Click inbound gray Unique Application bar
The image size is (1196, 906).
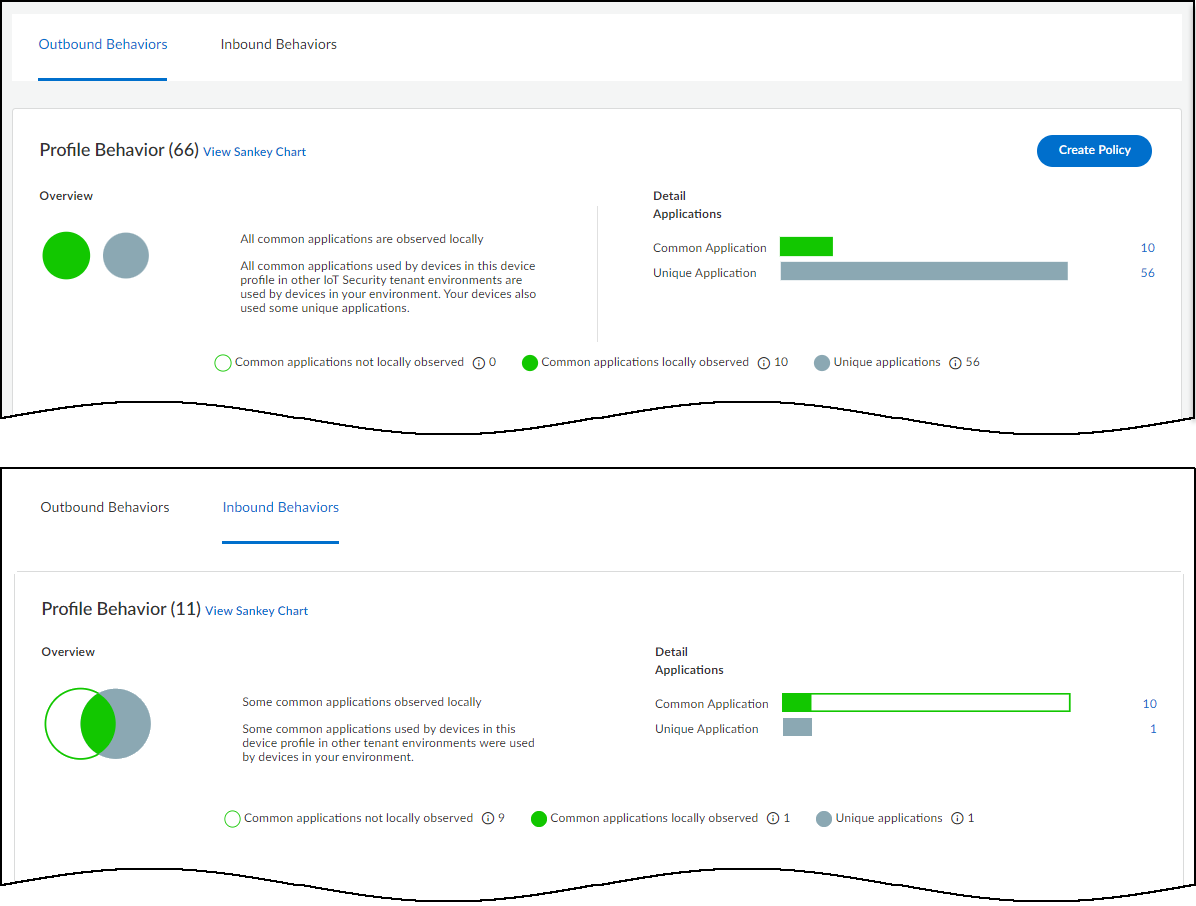(x=797, y=727)
